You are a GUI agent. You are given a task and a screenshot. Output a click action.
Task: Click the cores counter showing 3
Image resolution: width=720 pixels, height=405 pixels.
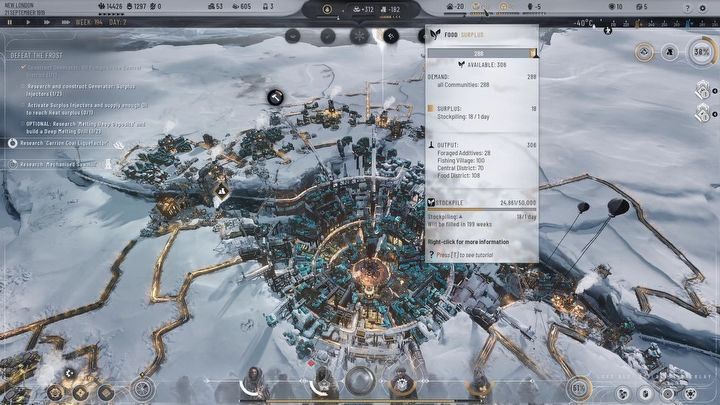tap(268, 6)
